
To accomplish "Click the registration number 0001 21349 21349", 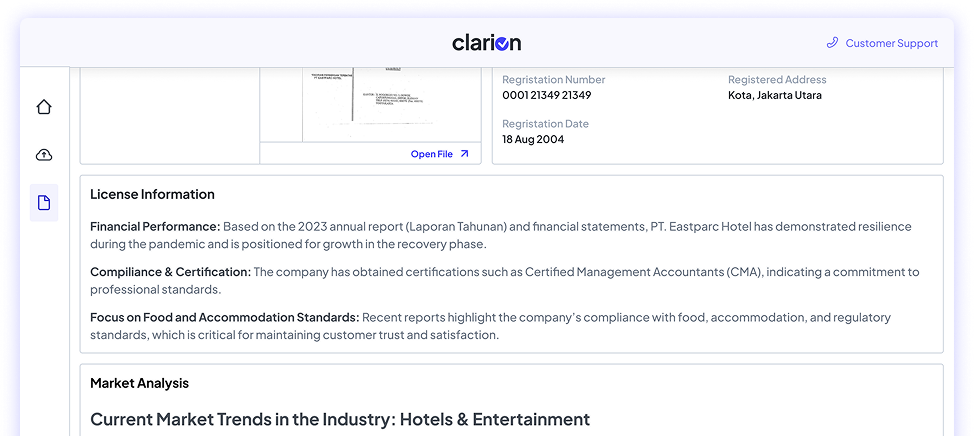I will point(546,96).
